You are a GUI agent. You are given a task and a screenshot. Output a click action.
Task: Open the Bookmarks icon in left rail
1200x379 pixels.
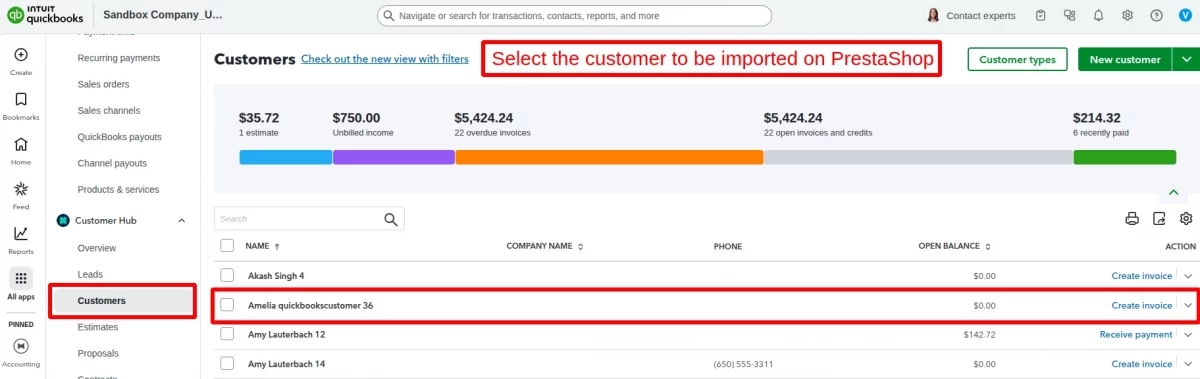[21, 100]
